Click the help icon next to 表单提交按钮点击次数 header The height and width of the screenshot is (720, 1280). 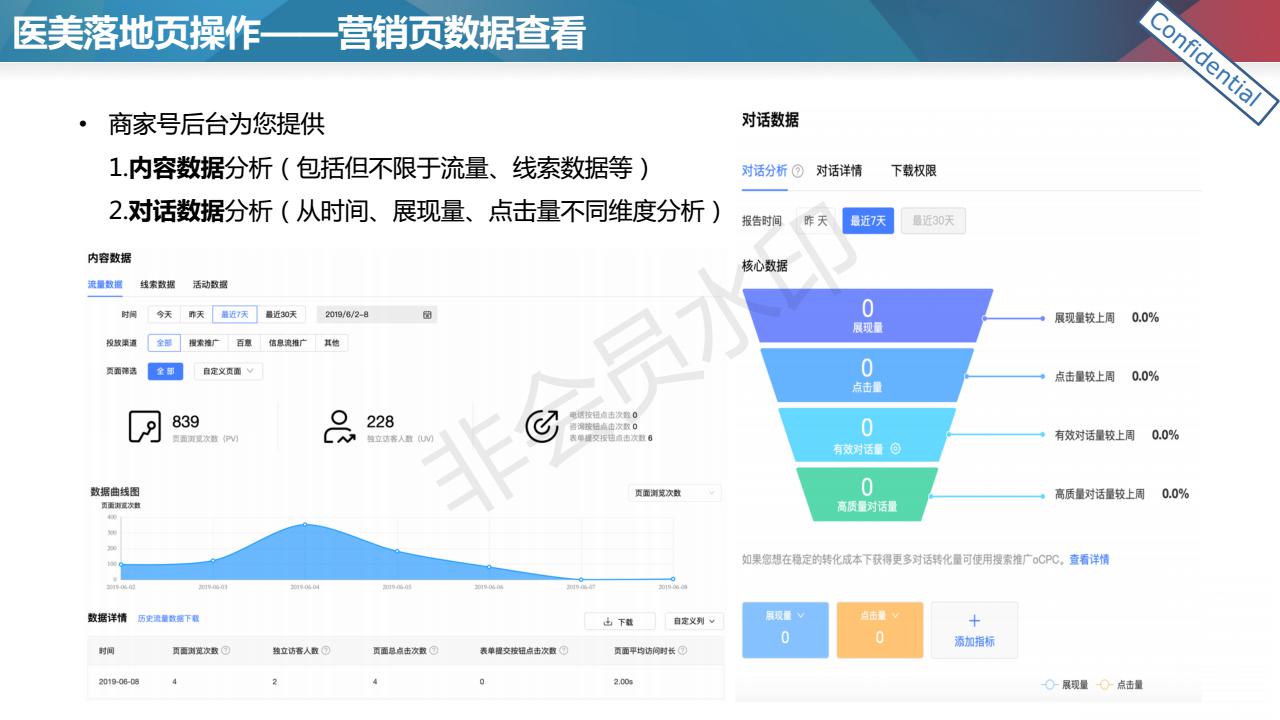pyautogui.click(x=563, y=651)
